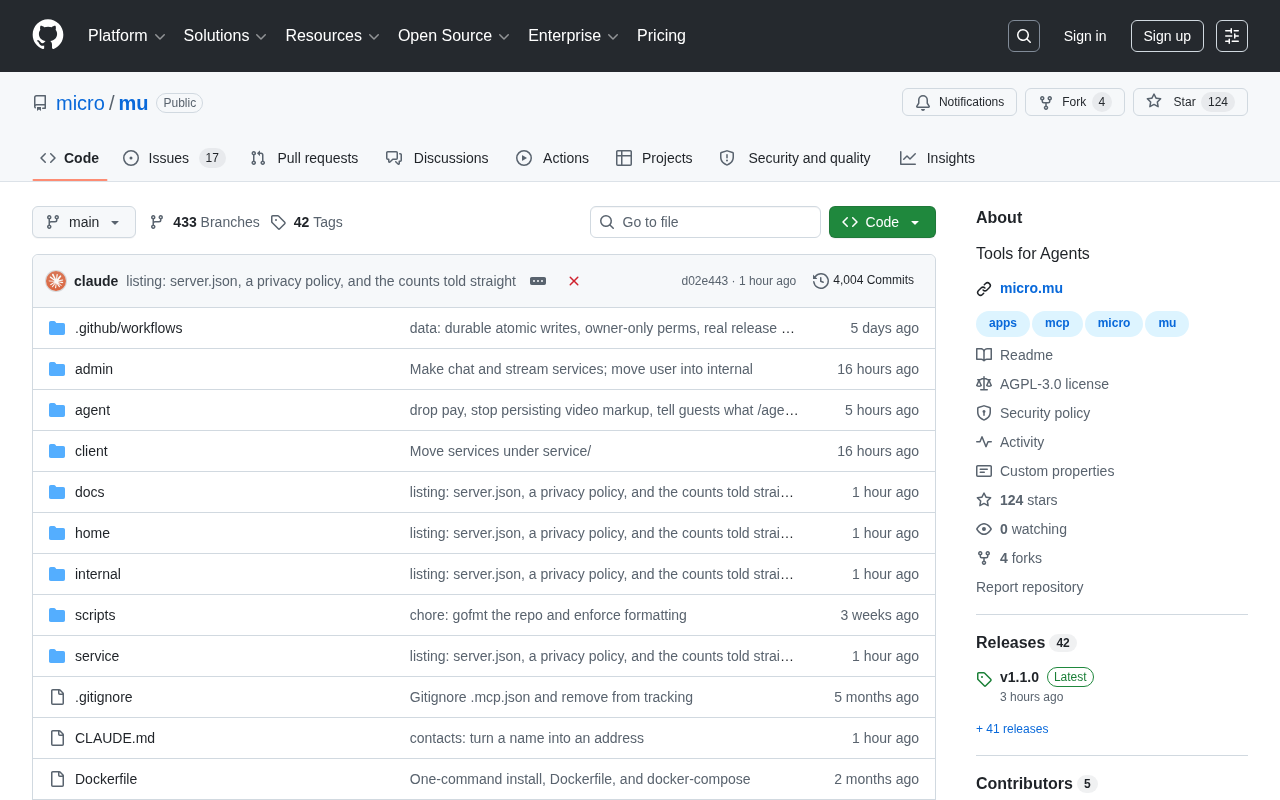This screenshot has width=1280, height=800.
Task: View the 4 forks link in About
Action: point(1010,558)
